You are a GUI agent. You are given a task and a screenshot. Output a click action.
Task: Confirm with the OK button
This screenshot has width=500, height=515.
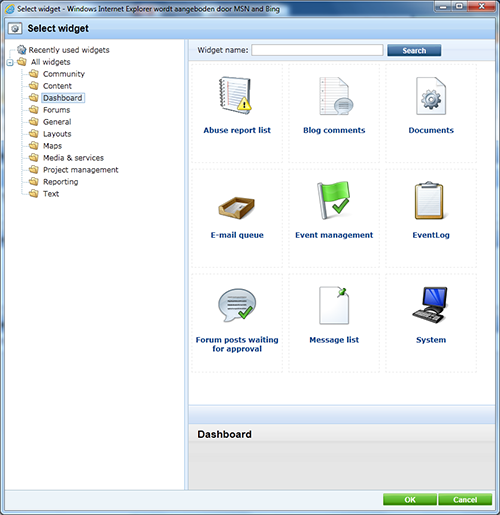tap(410, 499)
